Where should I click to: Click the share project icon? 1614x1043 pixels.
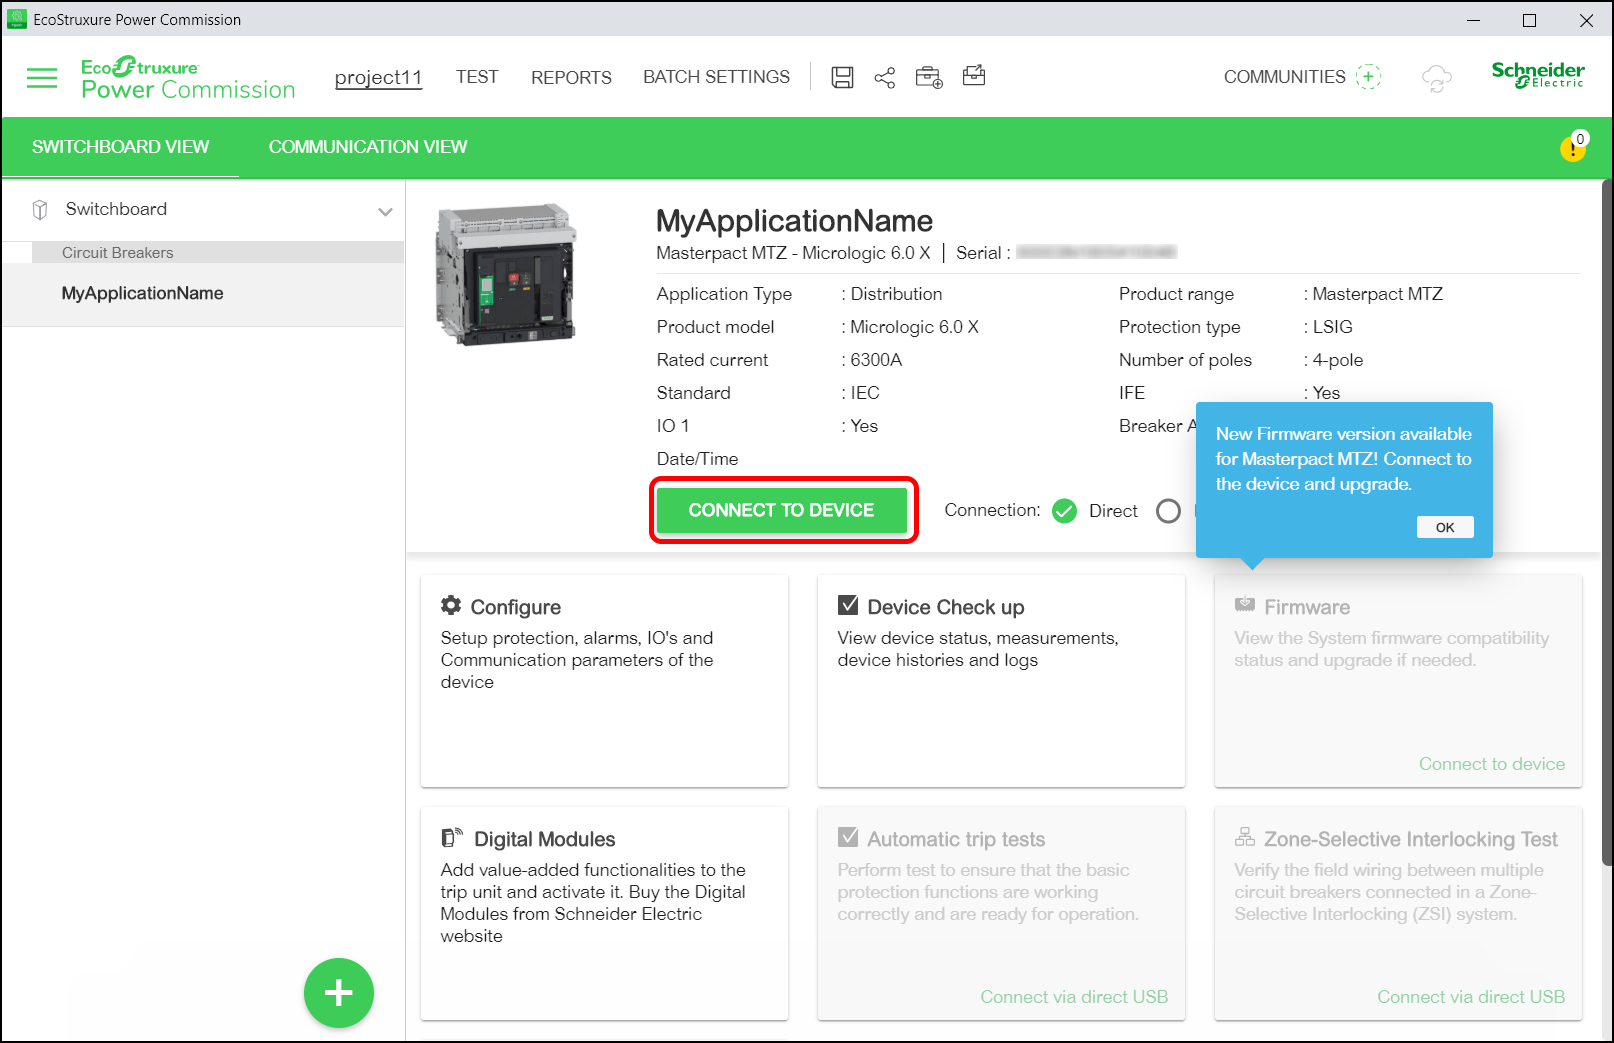point(885,77)
